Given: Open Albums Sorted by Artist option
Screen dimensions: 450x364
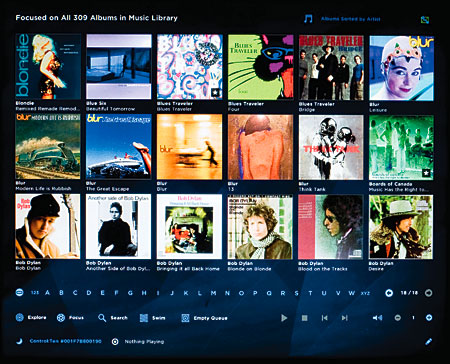Looking at the screenshot, I should pos(351,19).
